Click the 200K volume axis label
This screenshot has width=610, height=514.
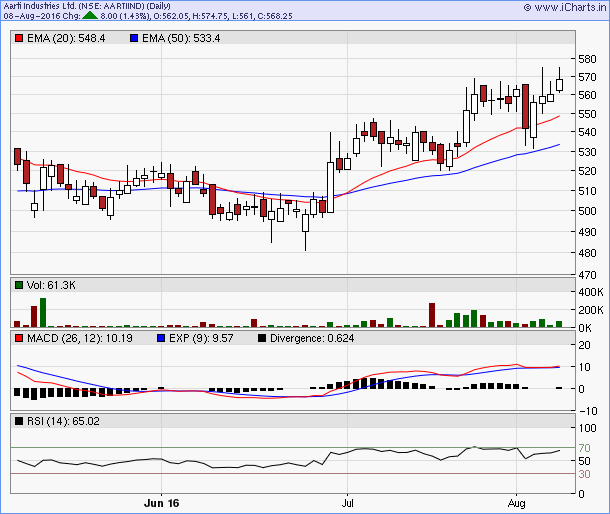591,310
